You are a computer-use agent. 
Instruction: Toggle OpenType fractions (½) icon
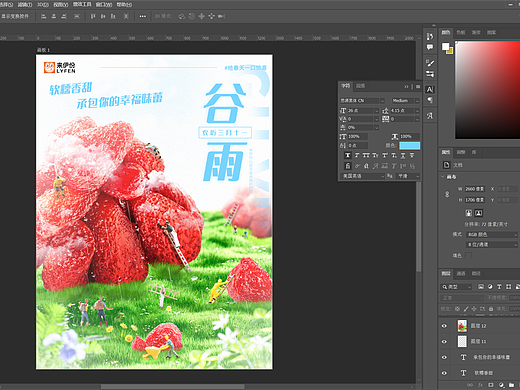412,166
